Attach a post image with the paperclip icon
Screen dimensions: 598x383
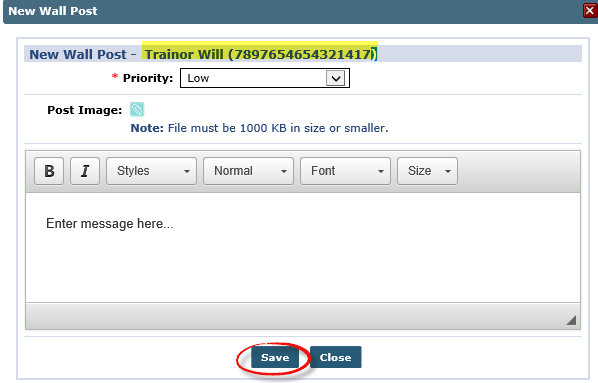(137, 109)
